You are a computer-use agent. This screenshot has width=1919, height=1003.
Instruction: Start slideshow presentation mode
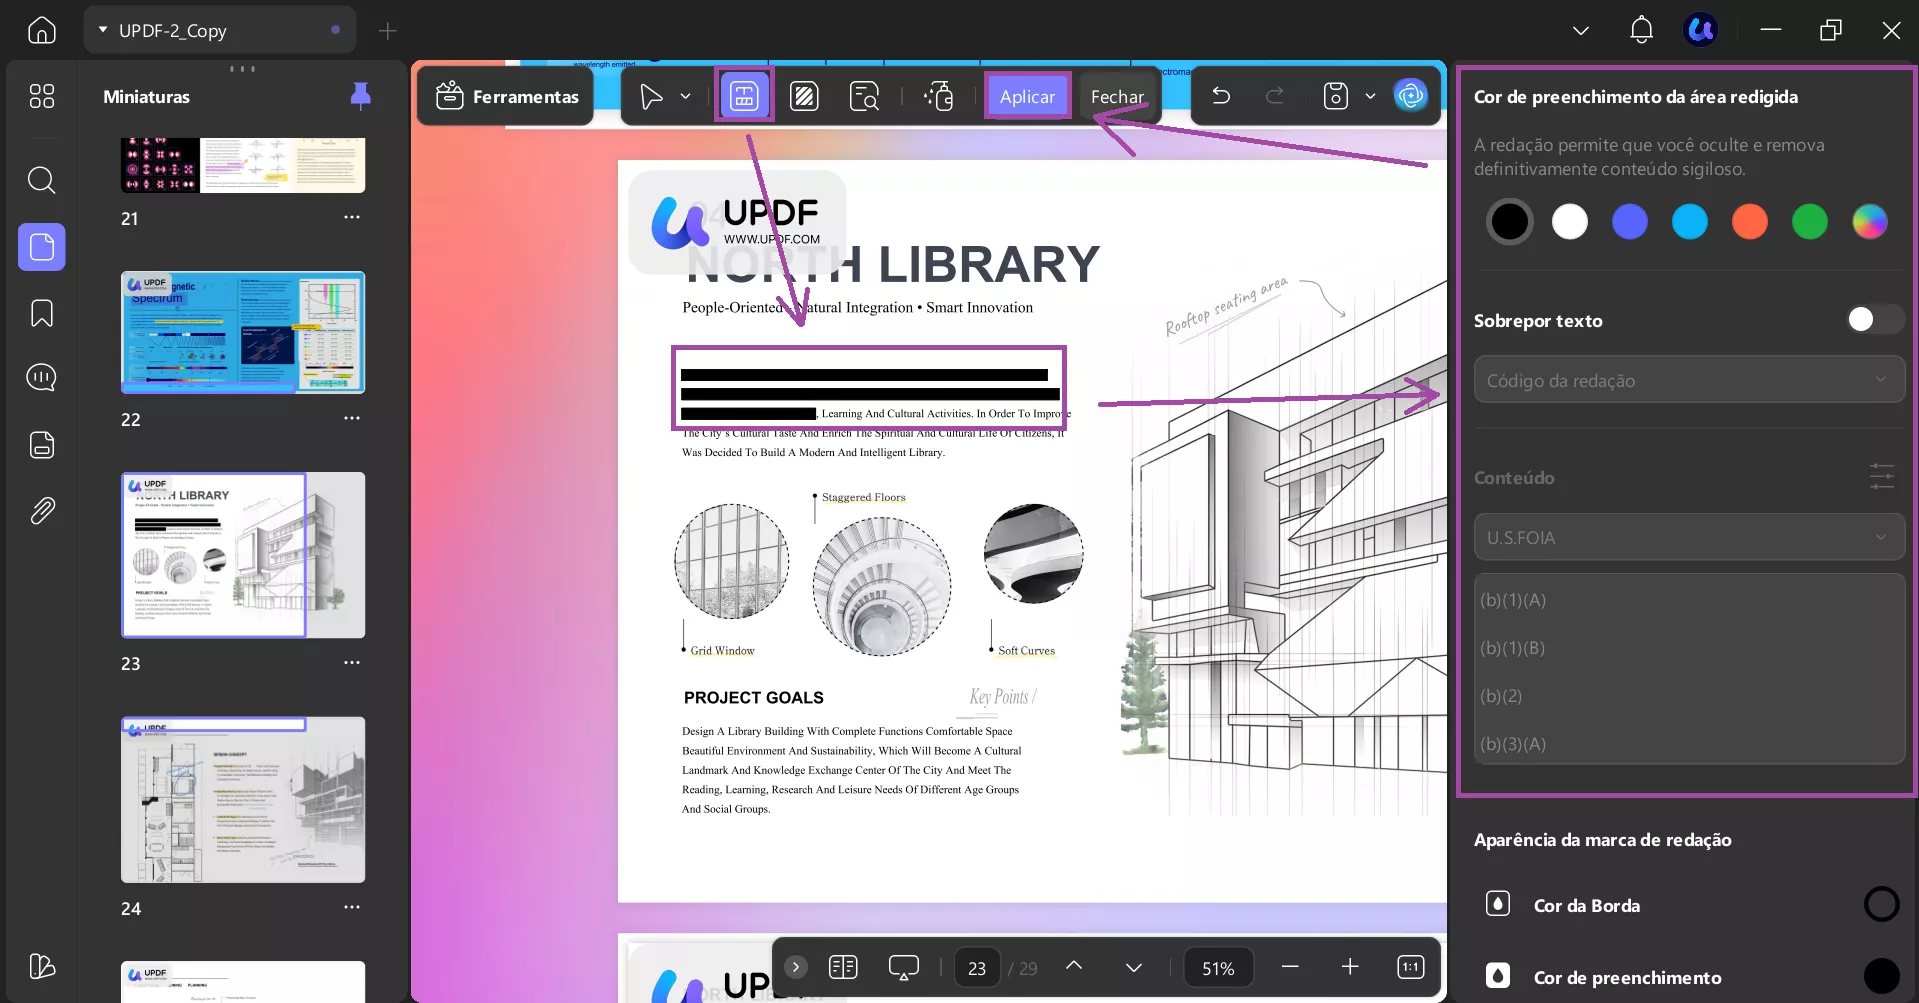(903, 967)
